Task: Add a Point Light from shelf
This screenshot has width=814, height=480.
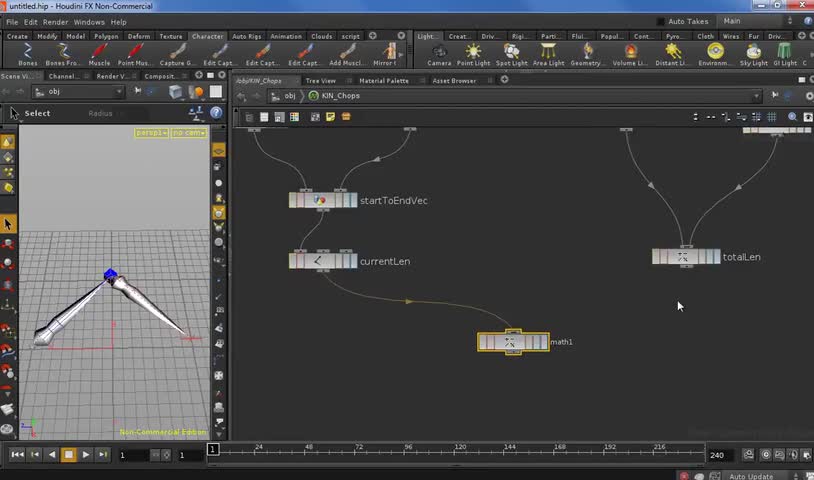Action: click(472, 54)
